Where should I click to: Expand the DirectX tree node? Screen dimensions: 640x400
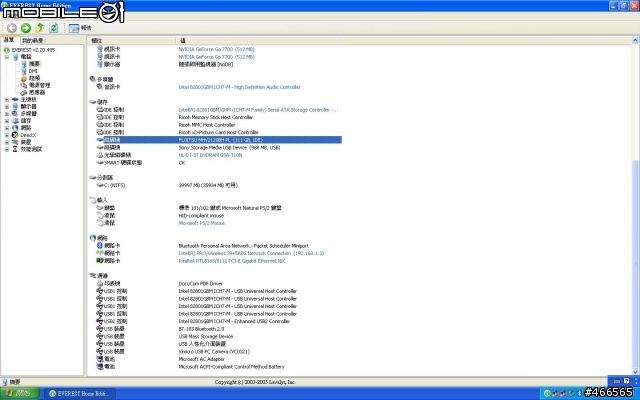coord(7,135)
